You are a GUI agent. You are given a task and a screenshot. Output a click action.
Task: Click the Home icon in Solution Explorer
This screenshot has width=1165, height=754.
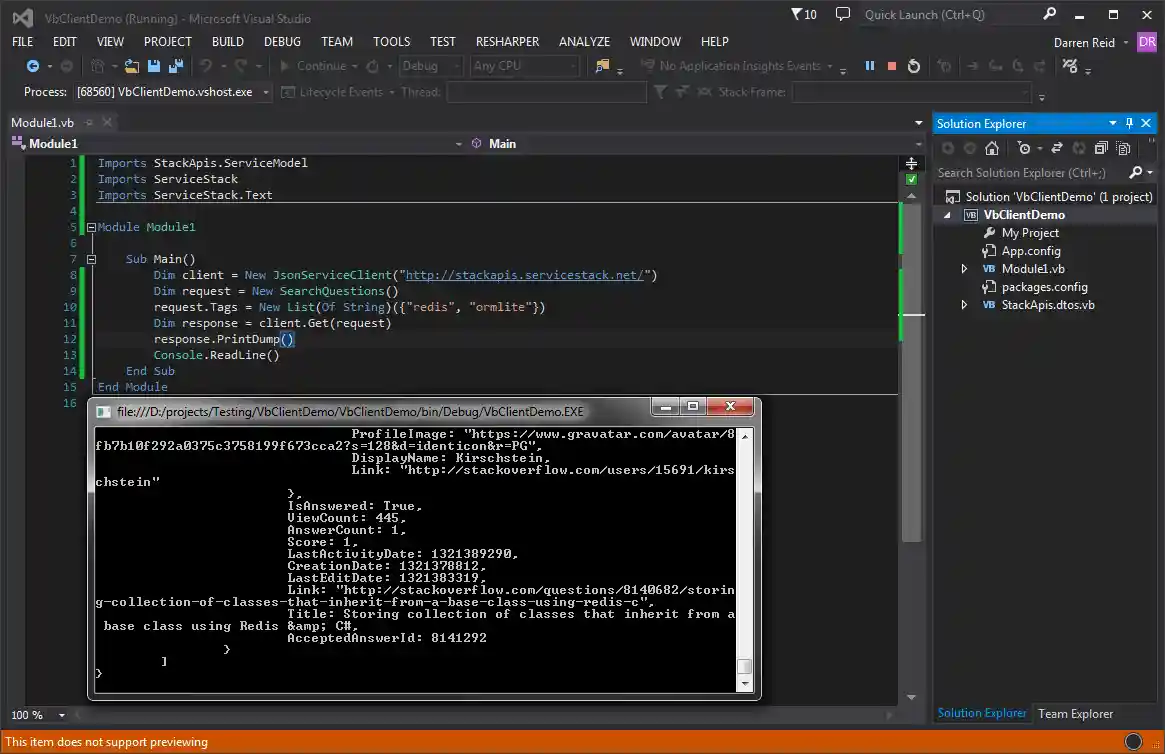point(991,147)
